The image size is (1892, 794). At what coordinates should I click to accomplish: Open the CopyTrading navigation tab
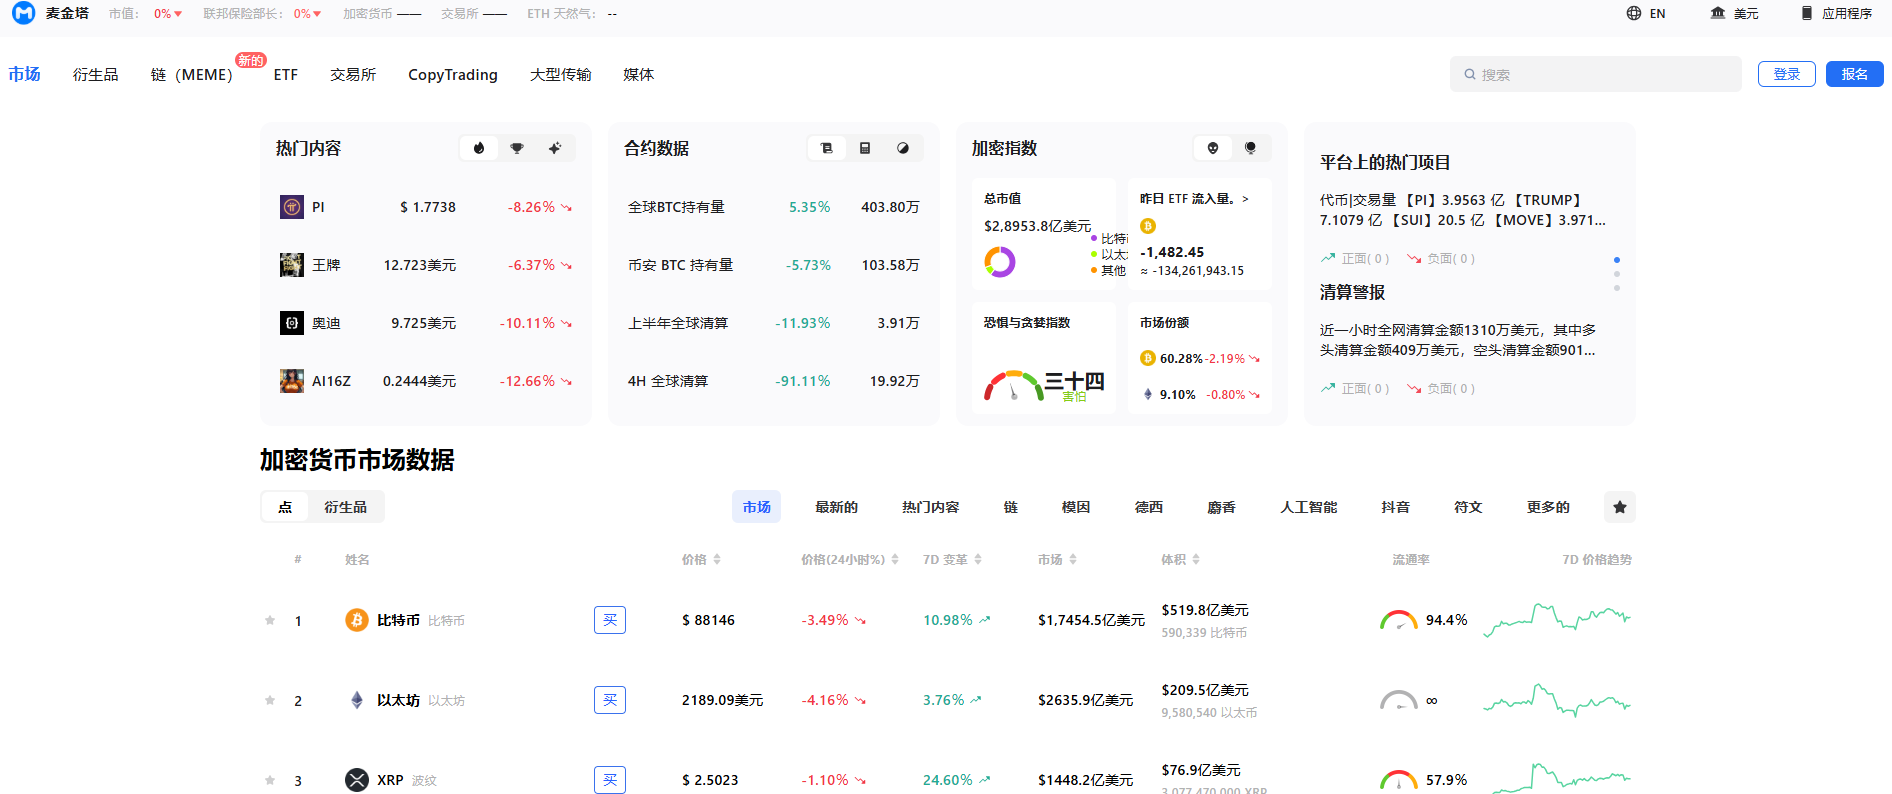452,75
